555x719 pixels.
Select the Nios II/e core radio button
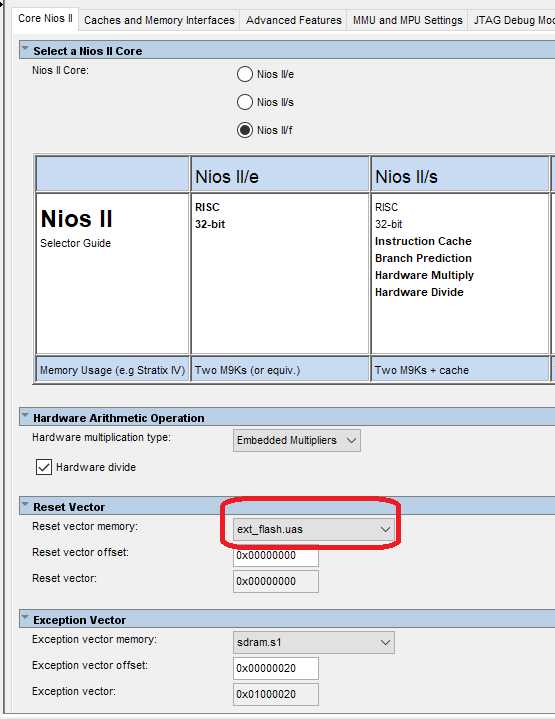pyautogui.click(x=245, y=74)
